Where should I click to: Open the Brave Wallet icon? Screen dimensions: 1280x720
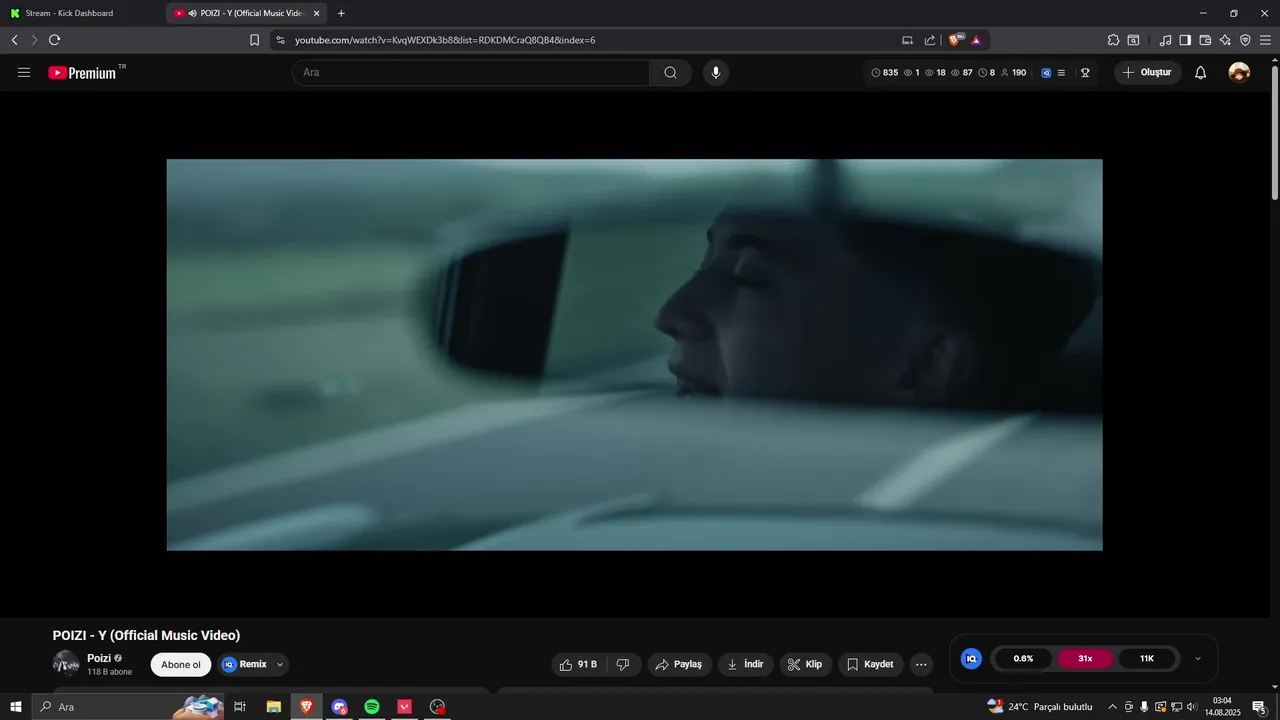[x=1205, y=40]
